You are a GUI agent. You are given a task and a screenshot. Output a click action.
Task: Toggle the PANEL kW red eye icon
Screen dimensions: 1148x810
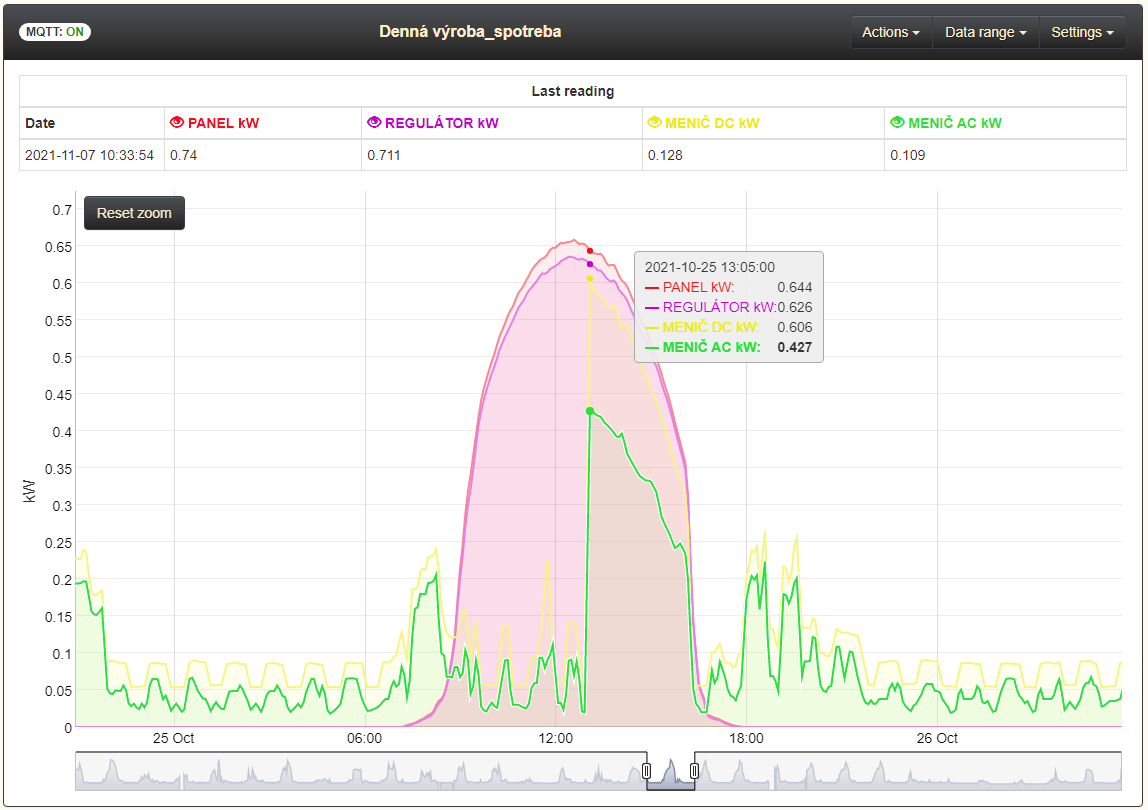pyautogui.click(x=176, y=122)
